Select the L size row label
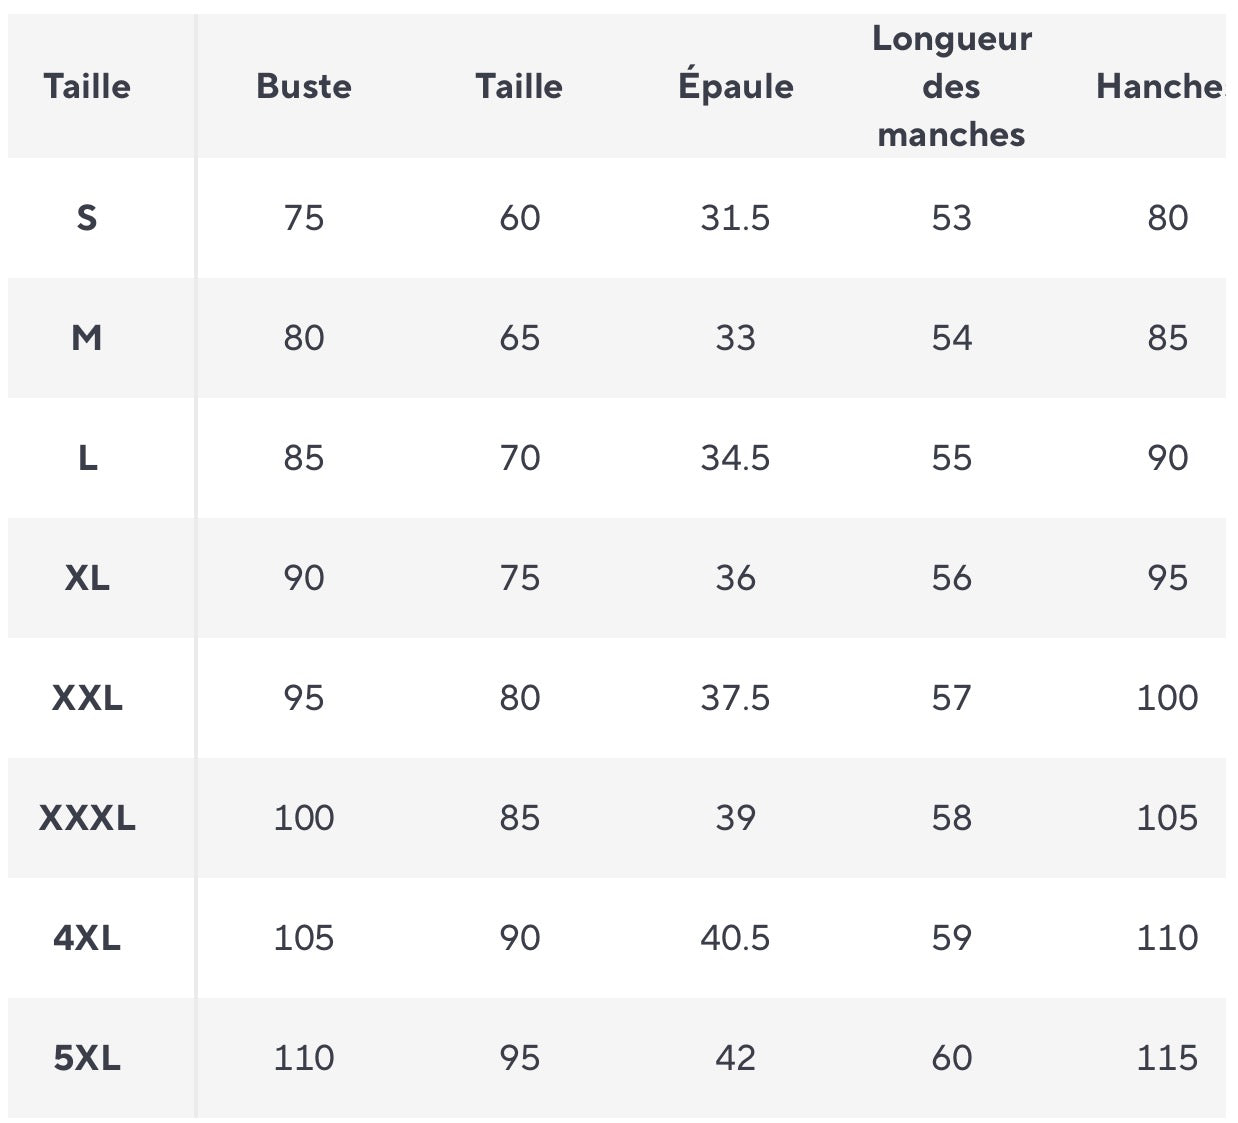The height and width of the screenshot is (1123, 1238). point(87,458)
